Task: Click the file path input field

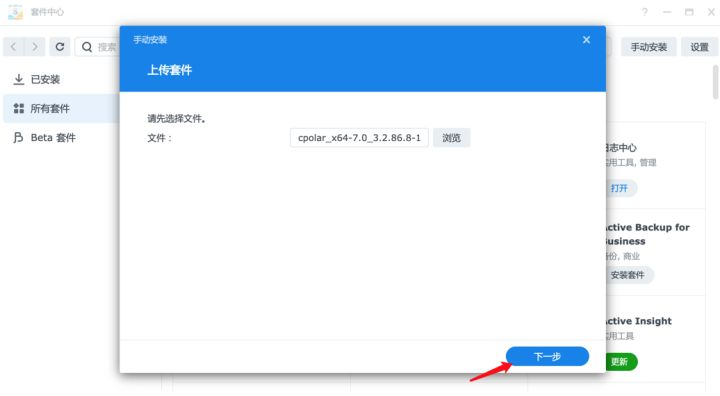Action: [x=359, y=138]
